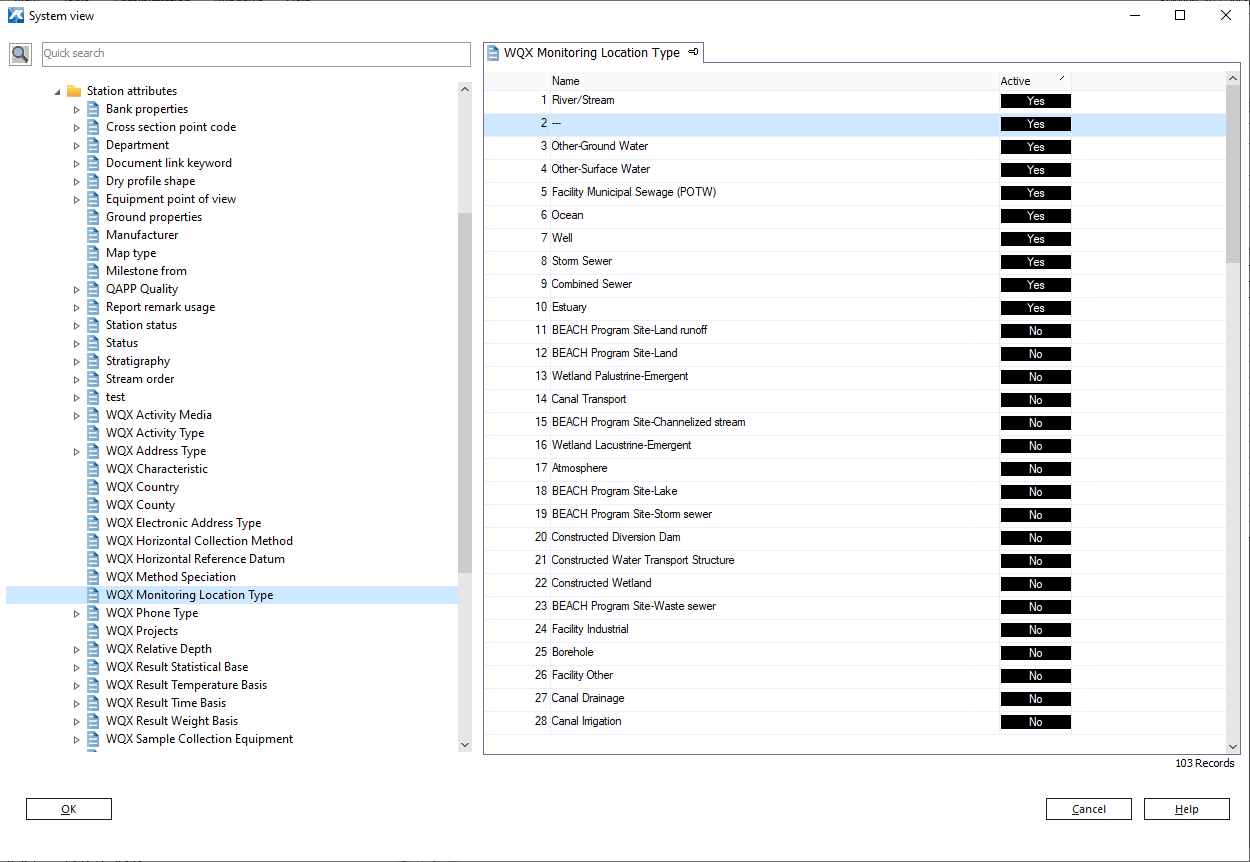The image size is (1250, 862).
Task: Click the Department document icon
Action: pyautogui.click(x=93, y=145)
